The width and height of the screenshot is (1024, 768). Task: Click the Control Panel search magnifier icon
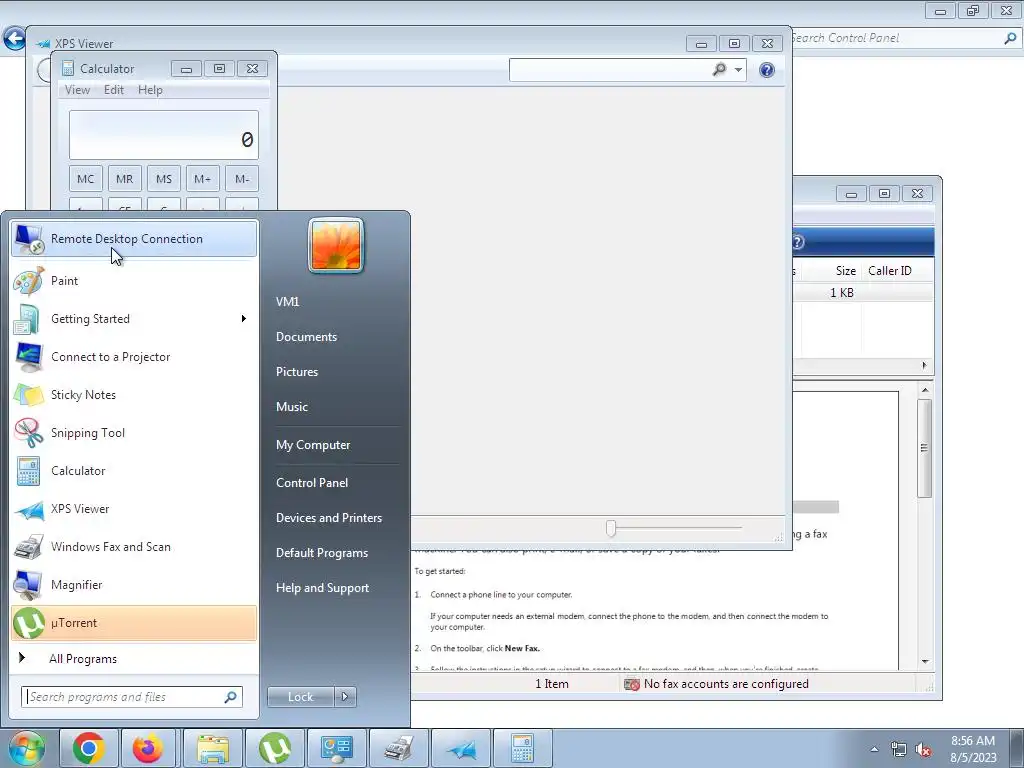pos(1010,38)
